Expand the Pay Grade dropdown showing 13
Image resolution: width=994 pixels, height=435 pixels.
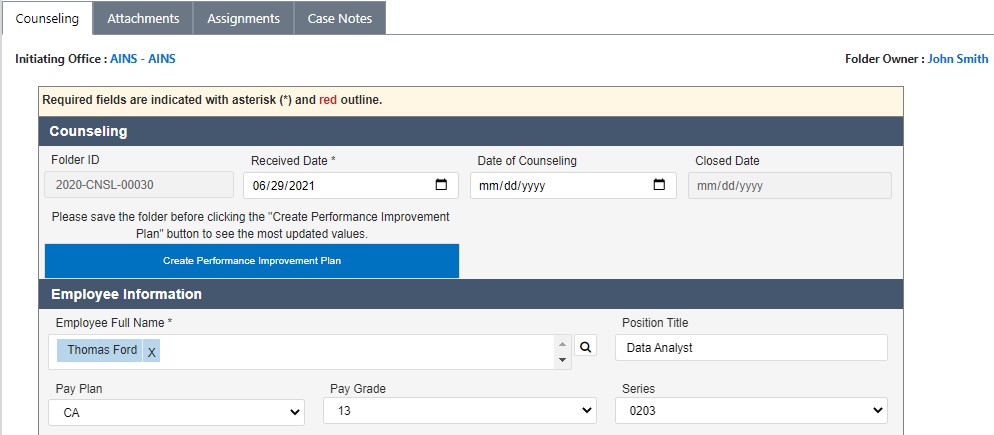460,410
